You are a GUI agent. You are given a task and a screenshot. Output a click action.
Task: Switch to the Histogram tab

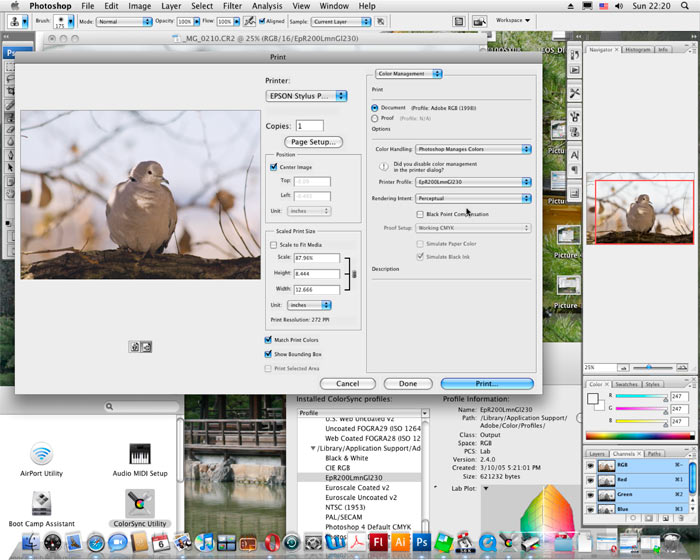coord(638,50)
